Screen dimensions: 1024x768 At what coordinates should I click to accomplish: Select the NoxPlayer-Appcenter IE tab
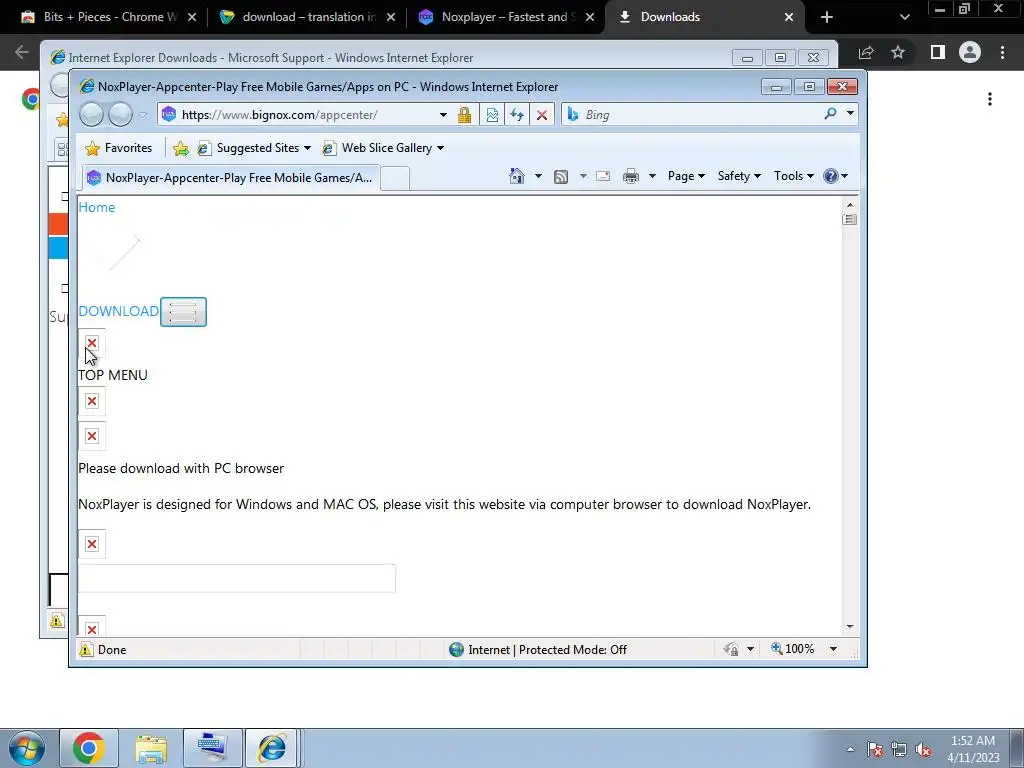click(229, 178)
